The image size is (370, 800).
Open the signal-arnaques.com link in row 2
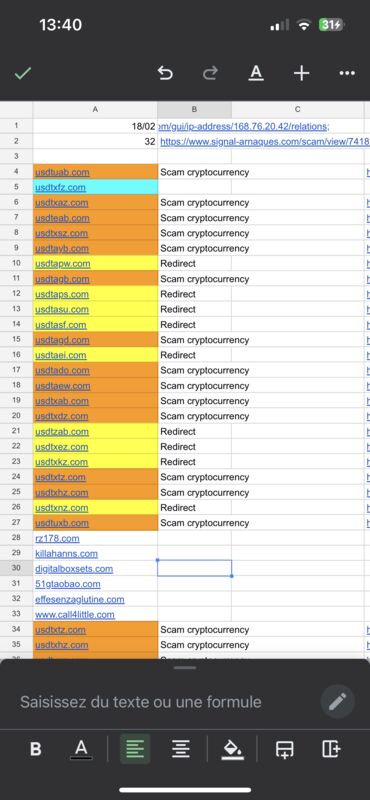click(264, 142)
